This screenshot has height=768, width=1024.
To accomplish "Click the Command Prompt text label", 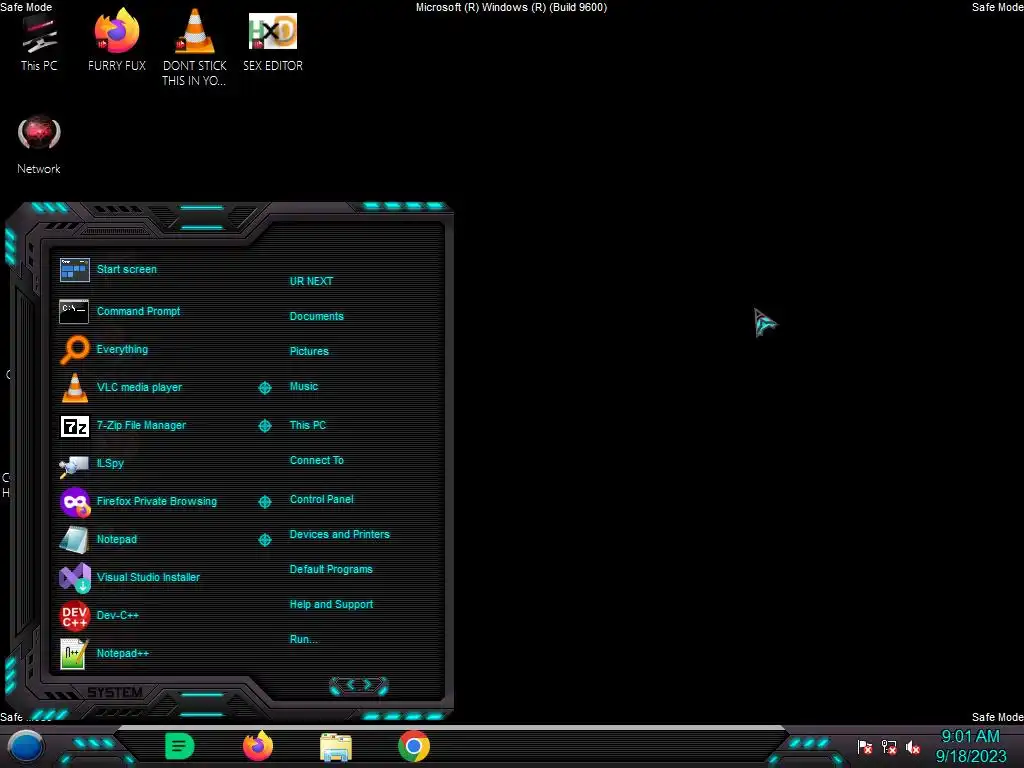I will pyautogui.click(x=138, y=312).
